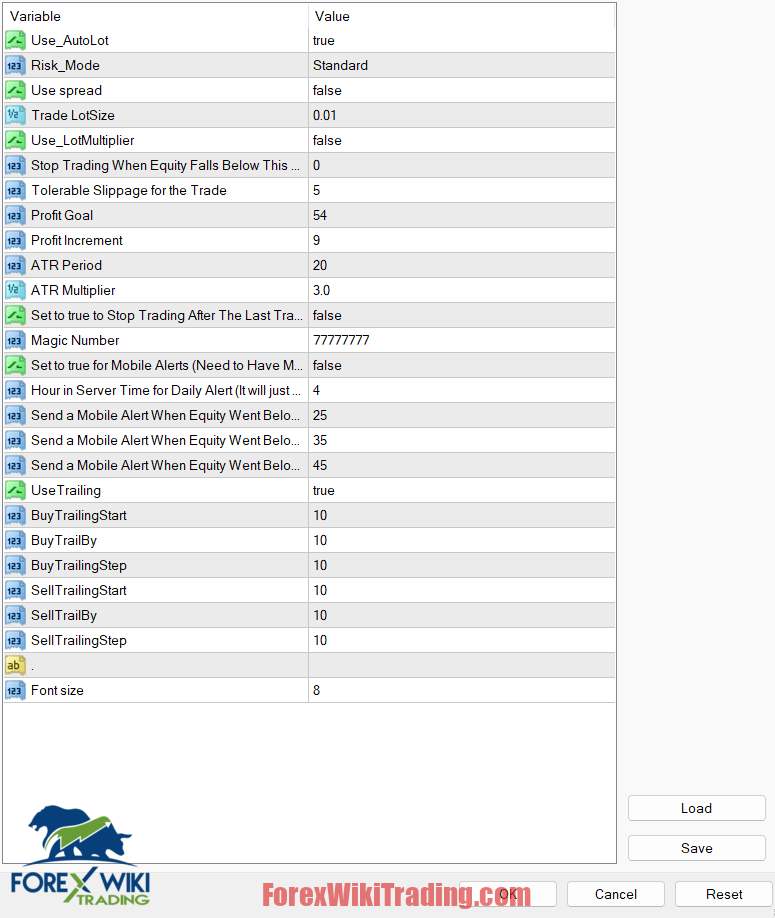The height and width of the screenshot is (918, 775).
Task: Select the SellTrailBy row label
Action: coord(64,615)
